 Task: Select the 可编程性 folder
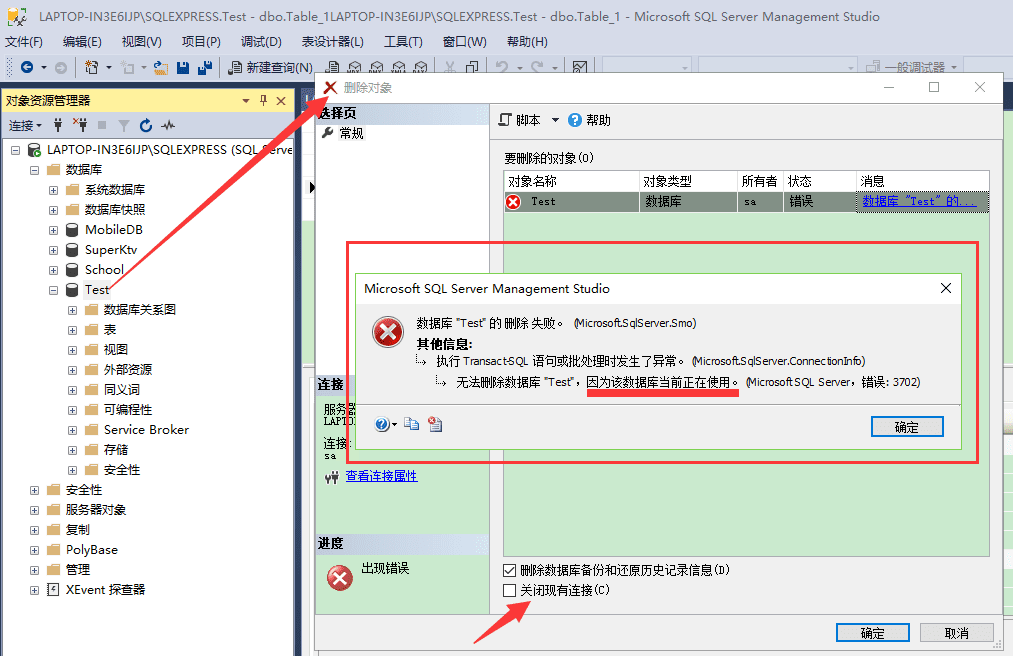[128, 410]
